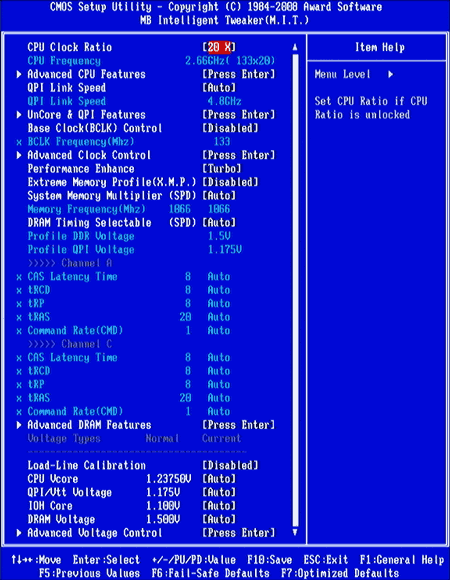Click the scrollbar up arrow
The image size is (450, 580).
coord(295,47)
